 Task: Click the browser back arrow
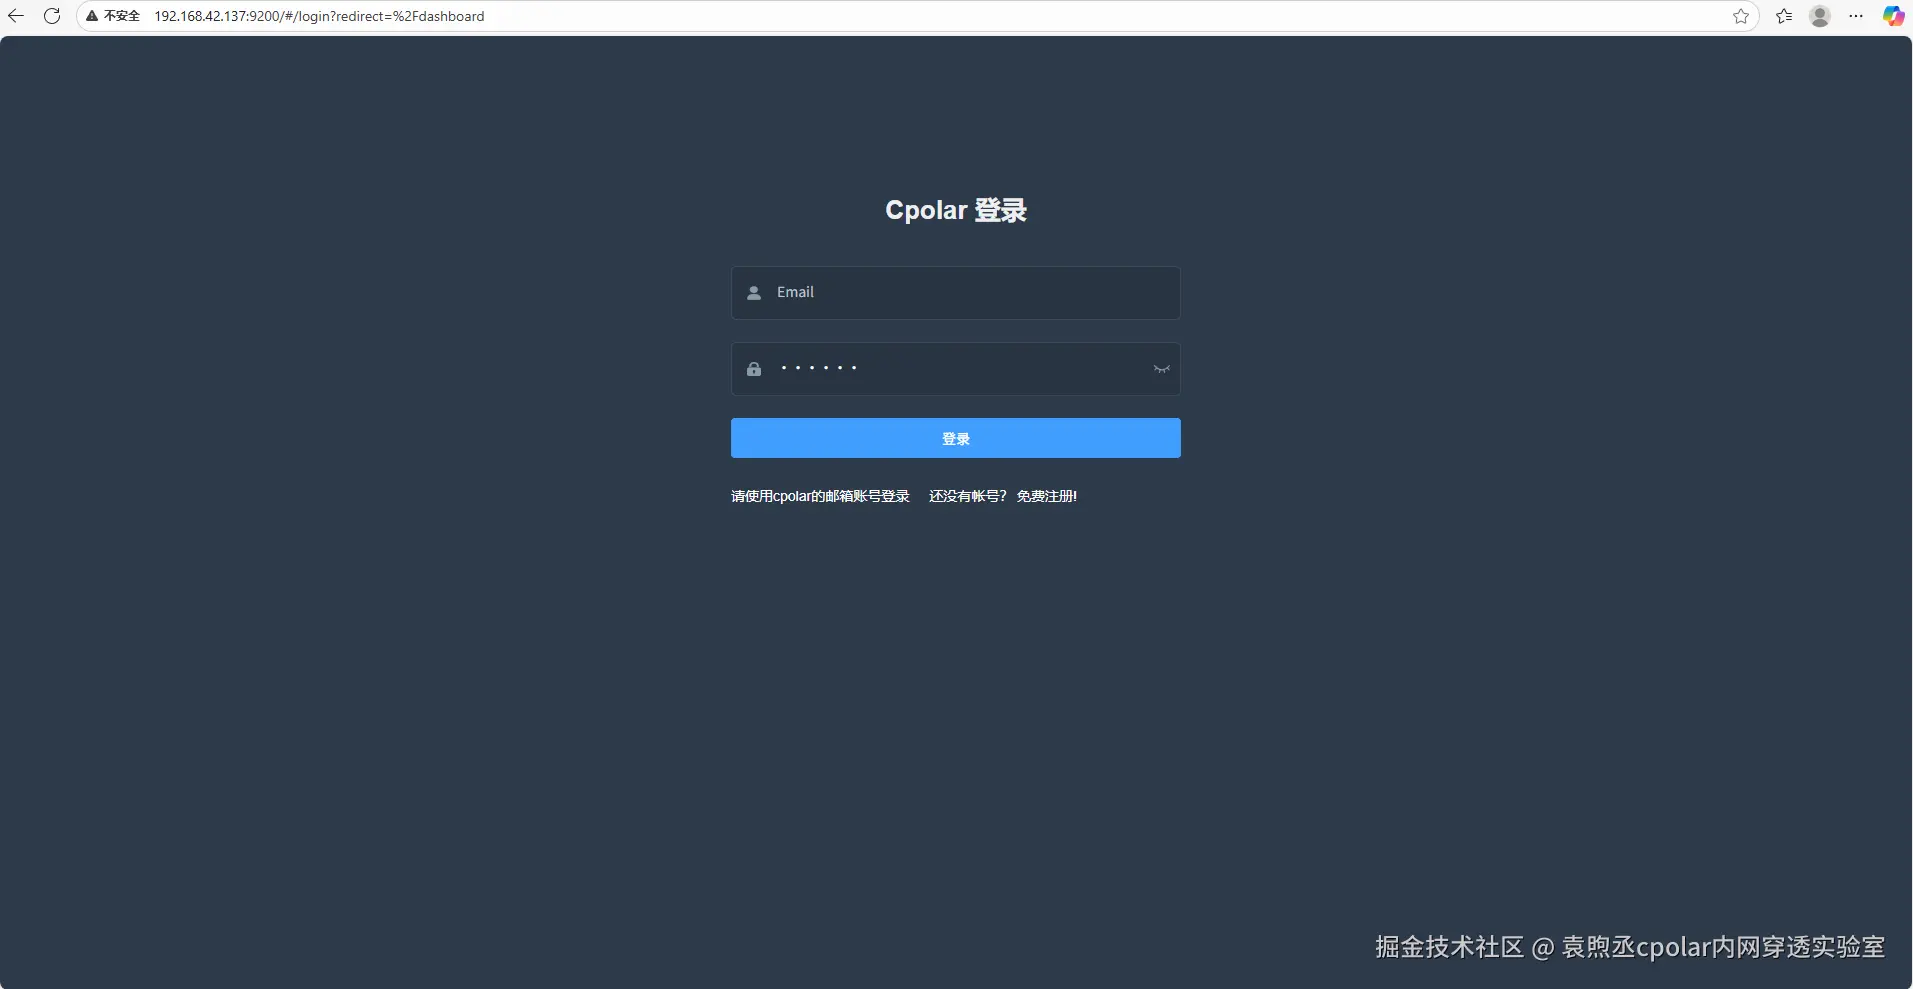tap(15, 16)
